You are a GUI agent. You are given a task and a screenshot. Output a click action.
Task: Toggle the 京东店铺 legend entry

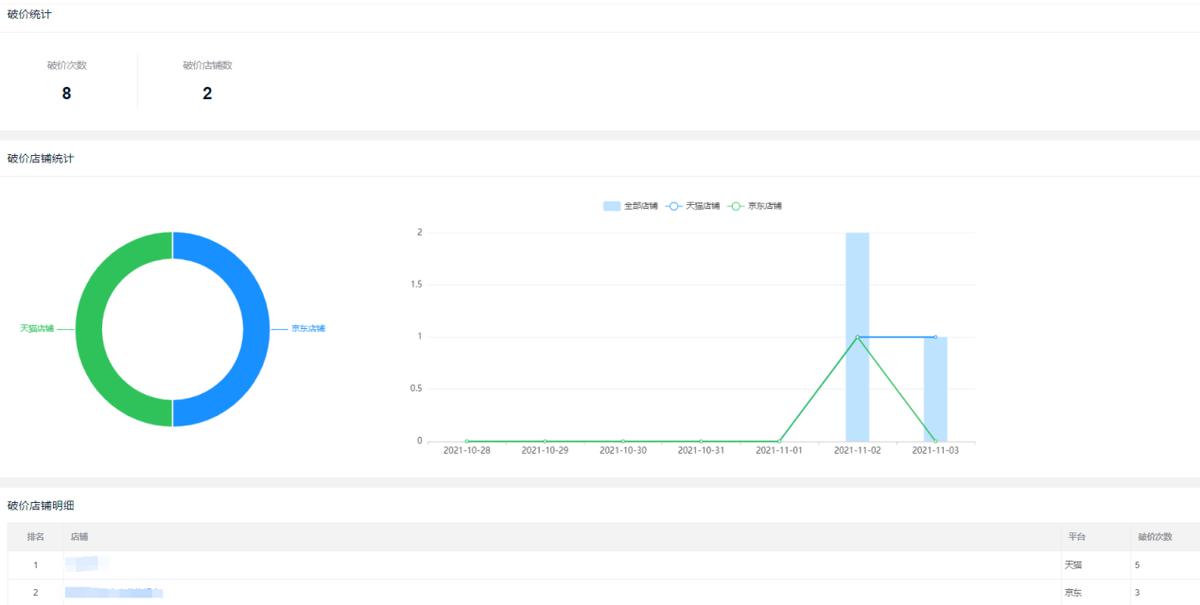[755, 206]
